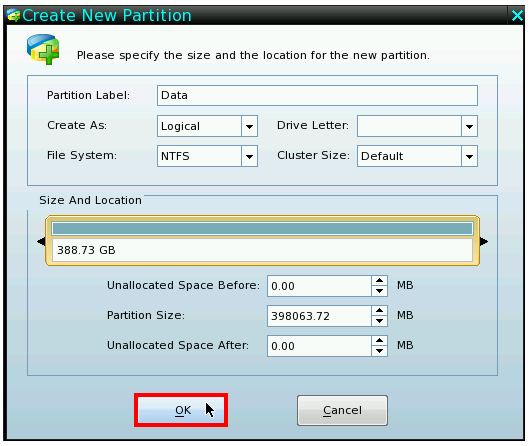
Task: Increase Unallocated Space After value
Action: click(379, 340)
